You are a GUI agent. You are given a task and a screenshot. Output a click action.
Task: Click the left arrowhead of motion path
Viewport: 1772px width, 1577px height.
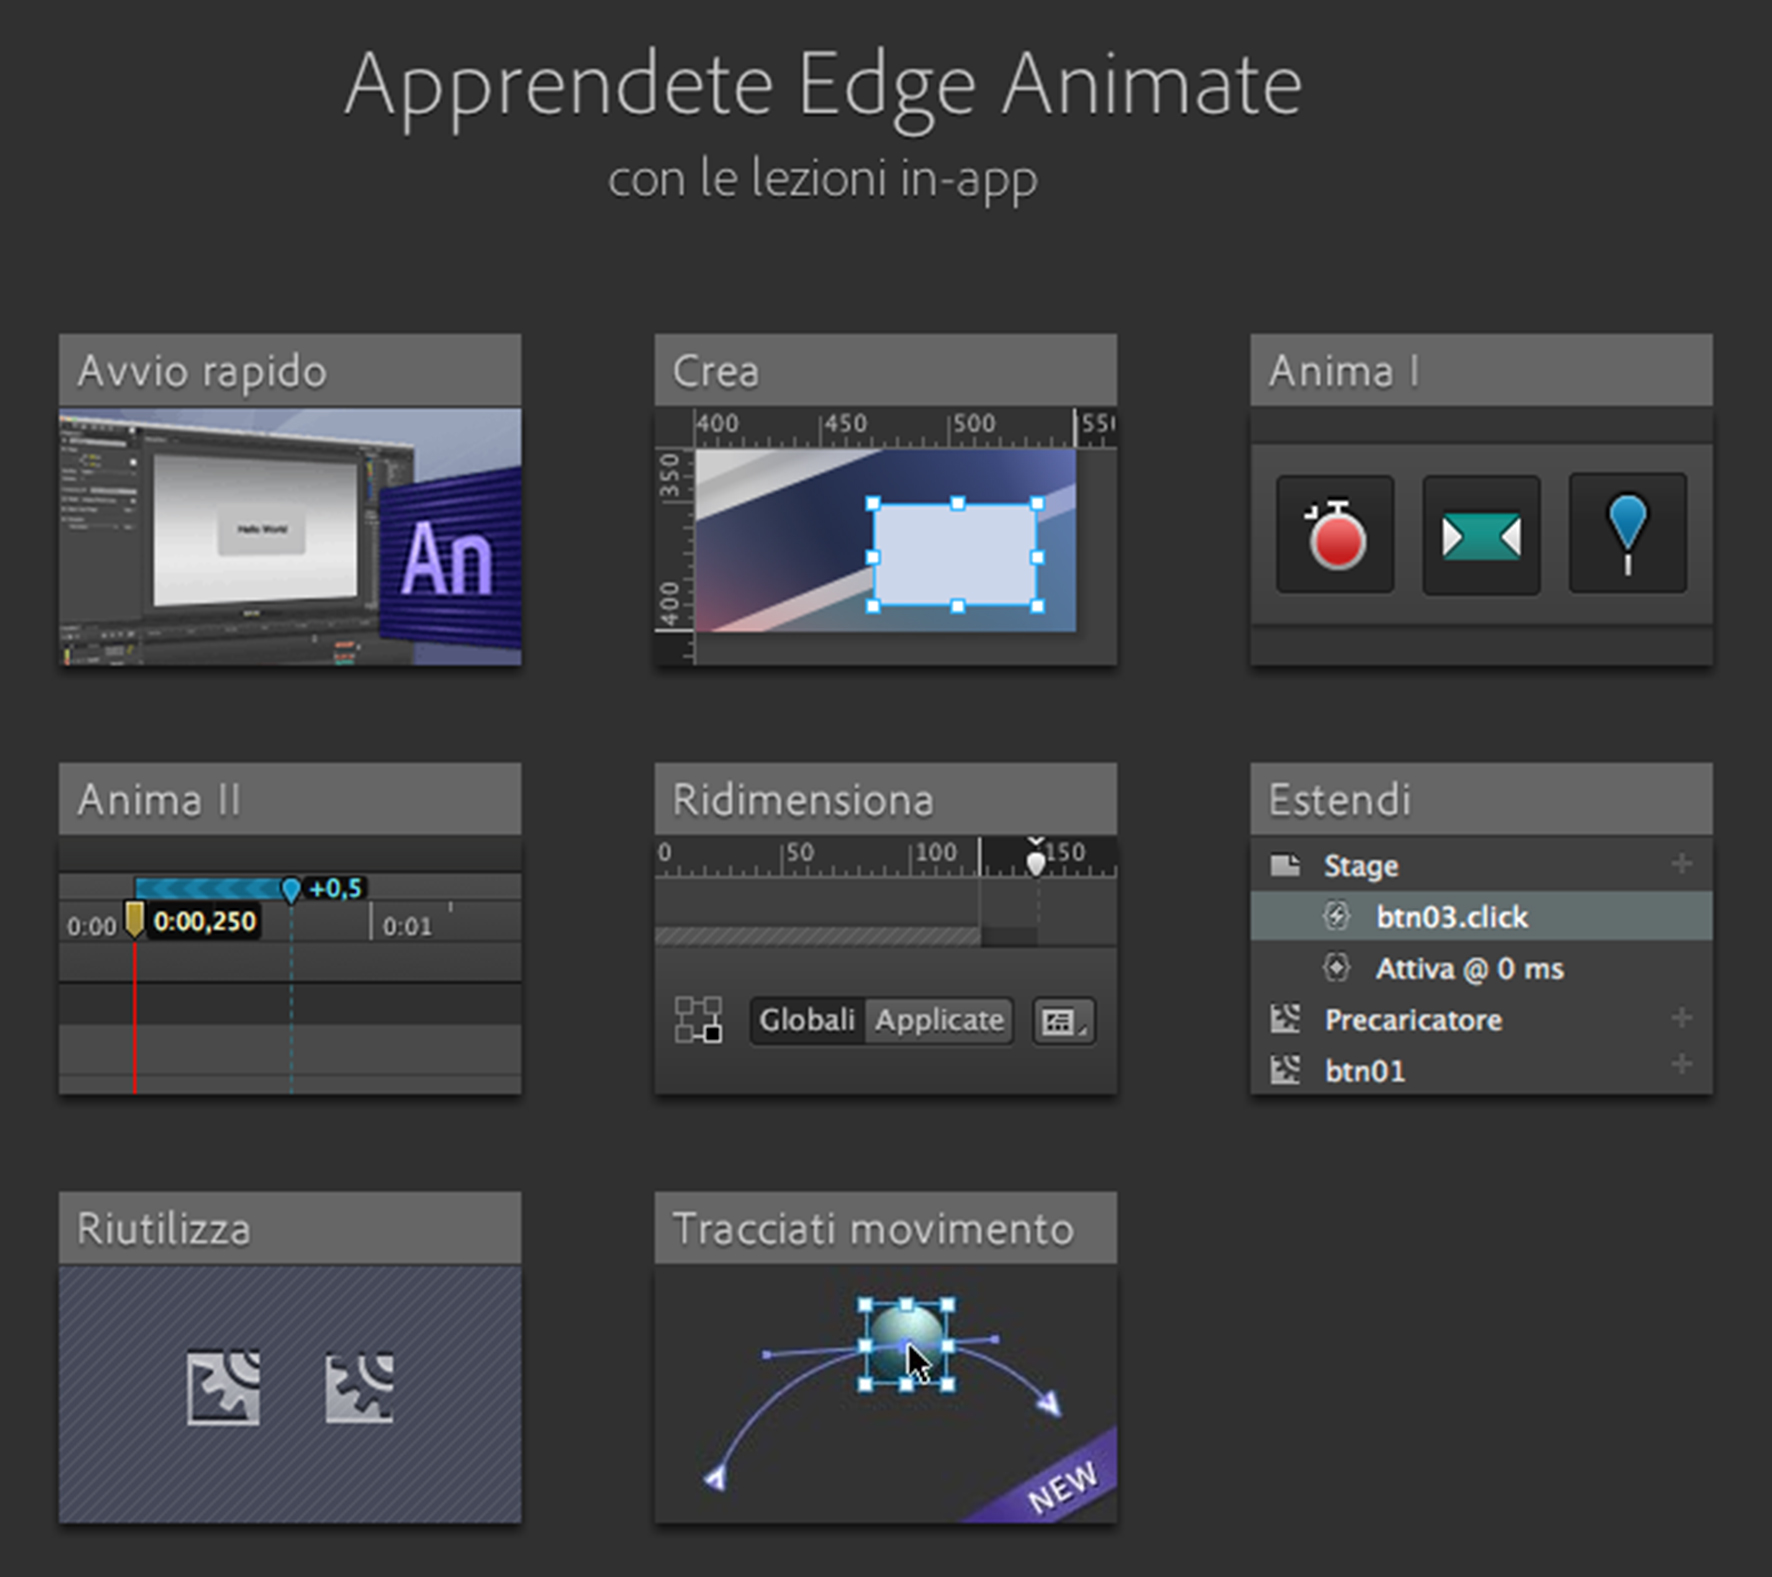[x=716, y=1478]
